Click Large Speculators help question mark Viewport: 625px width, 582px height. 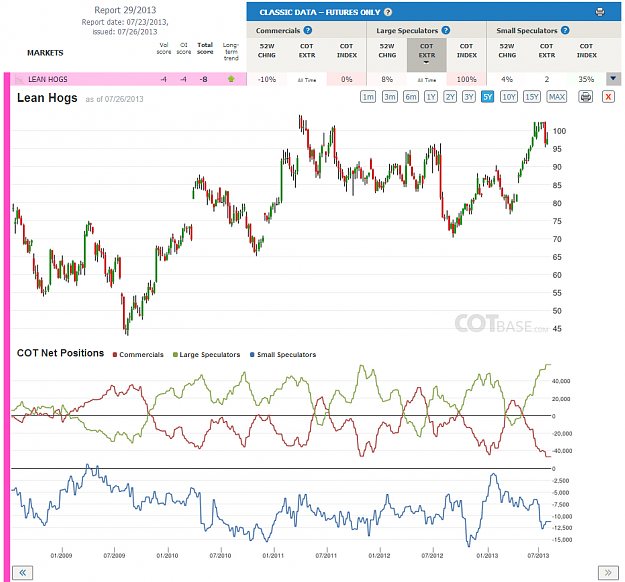(x=446, y=30)
